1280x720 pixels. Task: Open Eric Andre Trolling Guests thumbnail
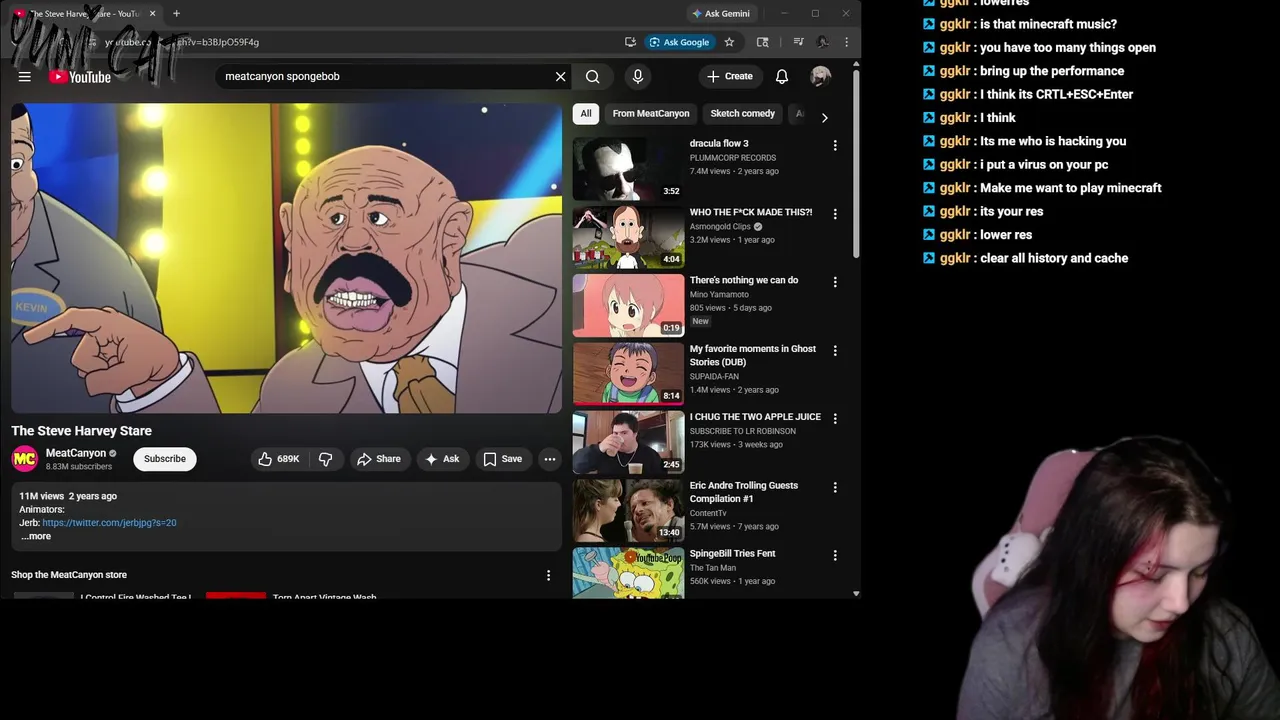pos(628,510)
